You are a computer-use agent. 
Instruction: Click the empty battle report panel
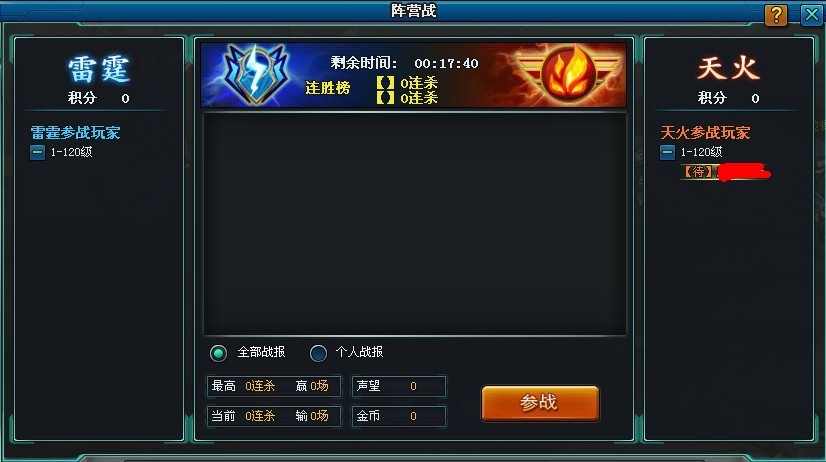tap(415, 224)
